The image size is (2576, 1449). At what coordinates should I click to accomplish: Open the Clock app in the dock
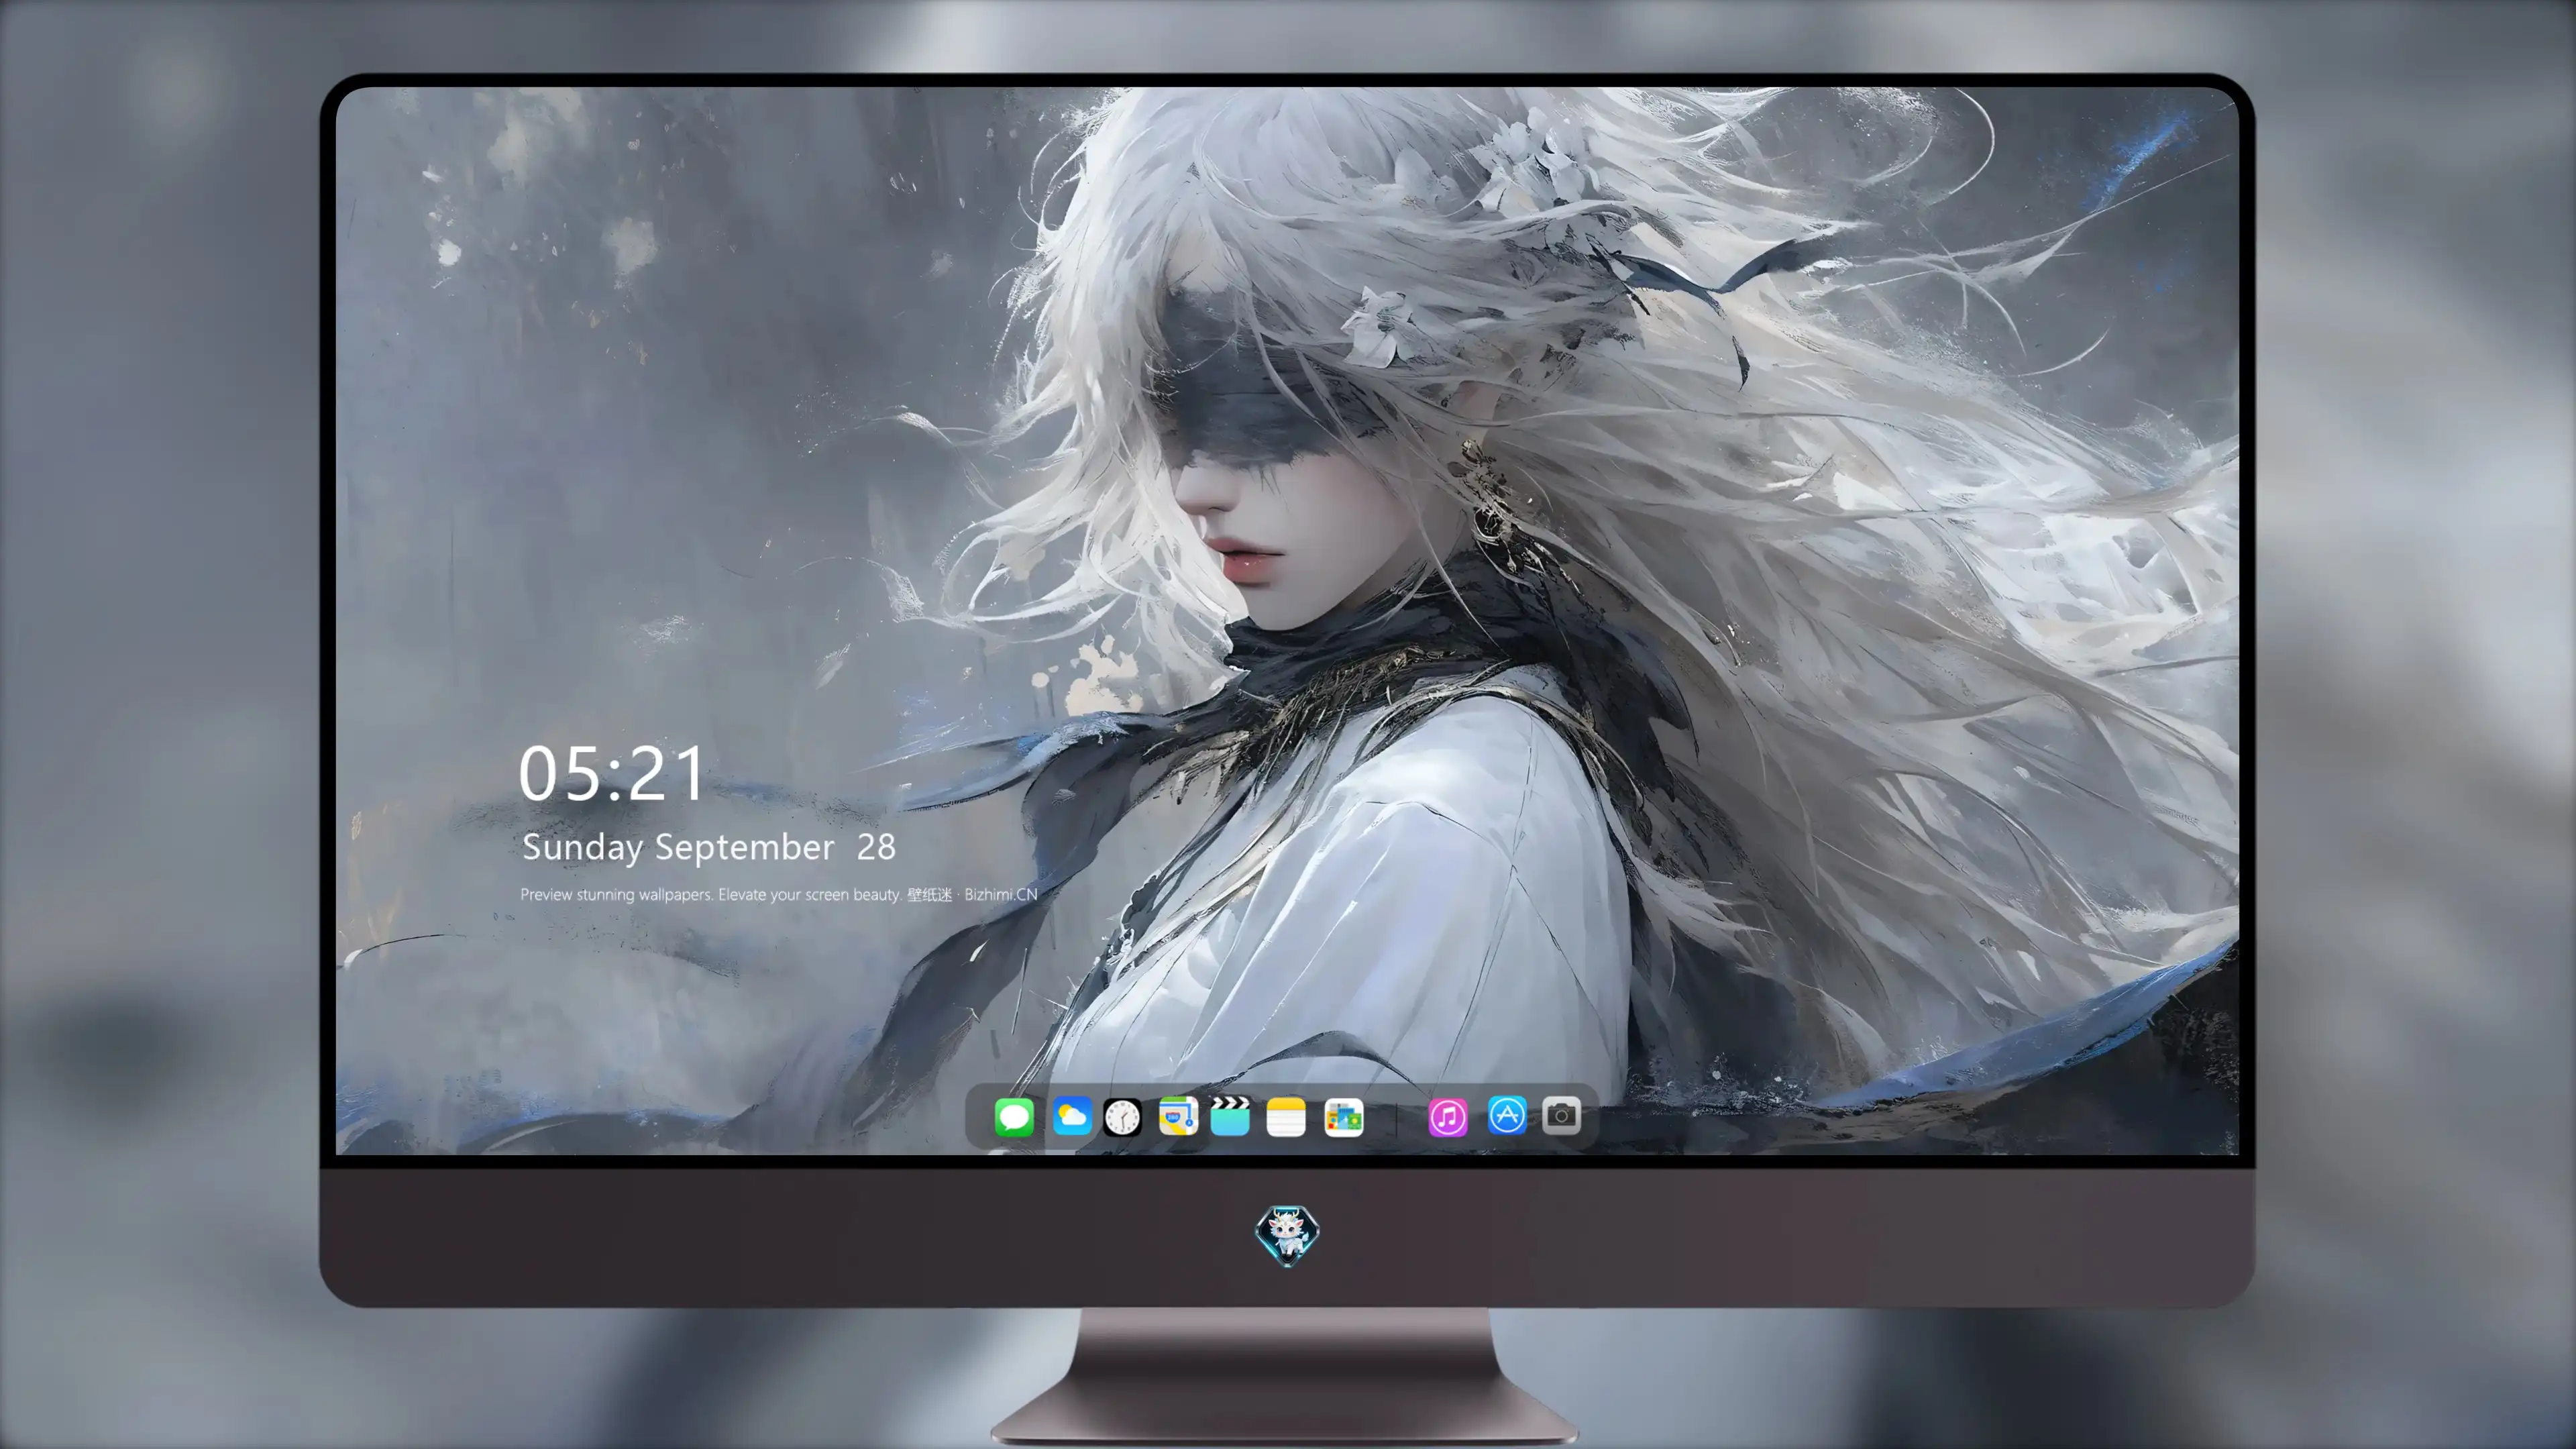pyautogui.click(x=1122, y=1116)
